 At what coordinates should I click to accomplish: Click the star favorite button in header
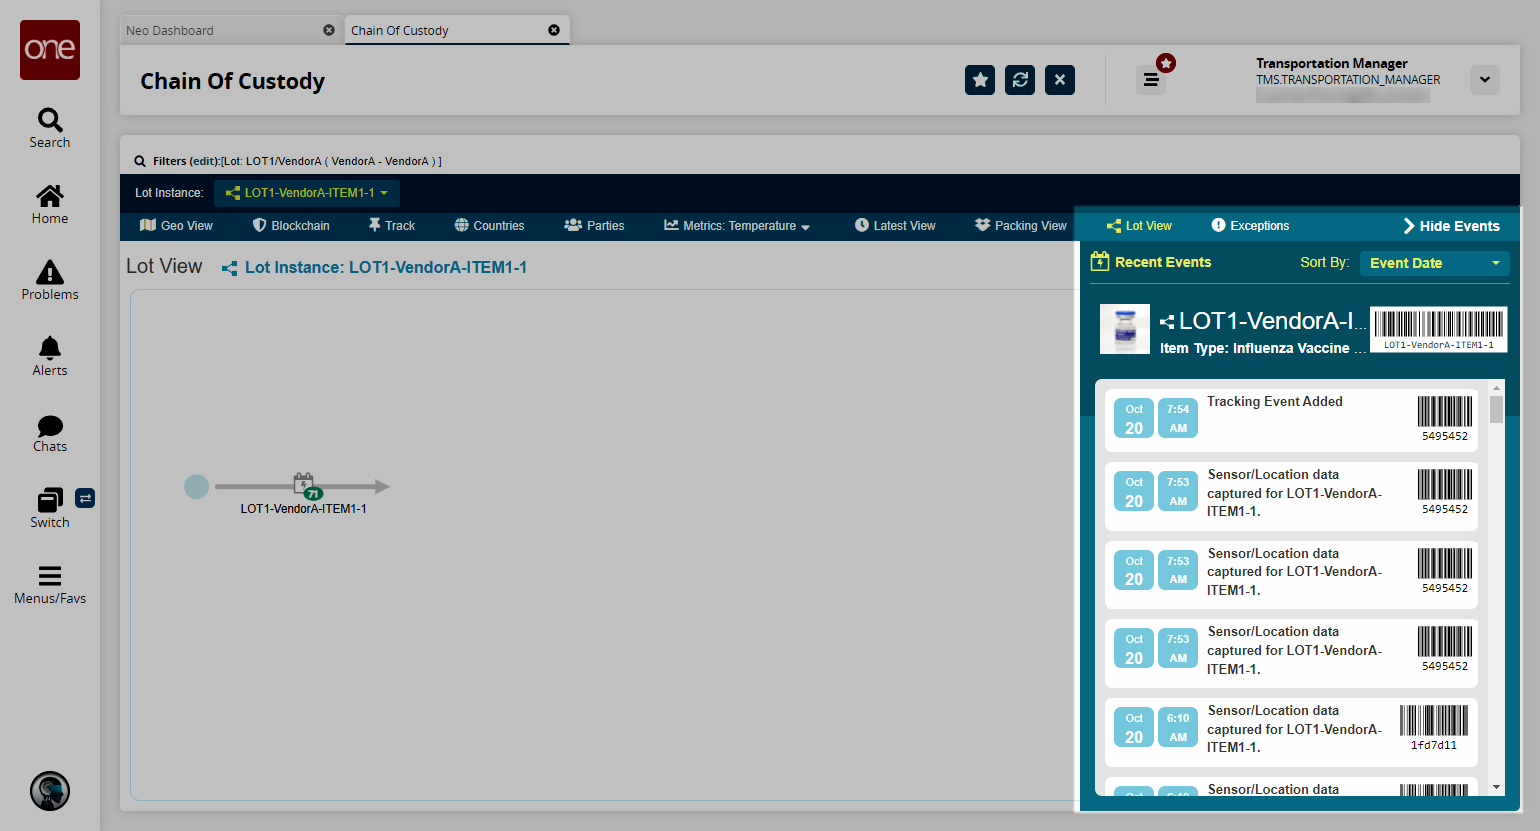coord(980,80)
